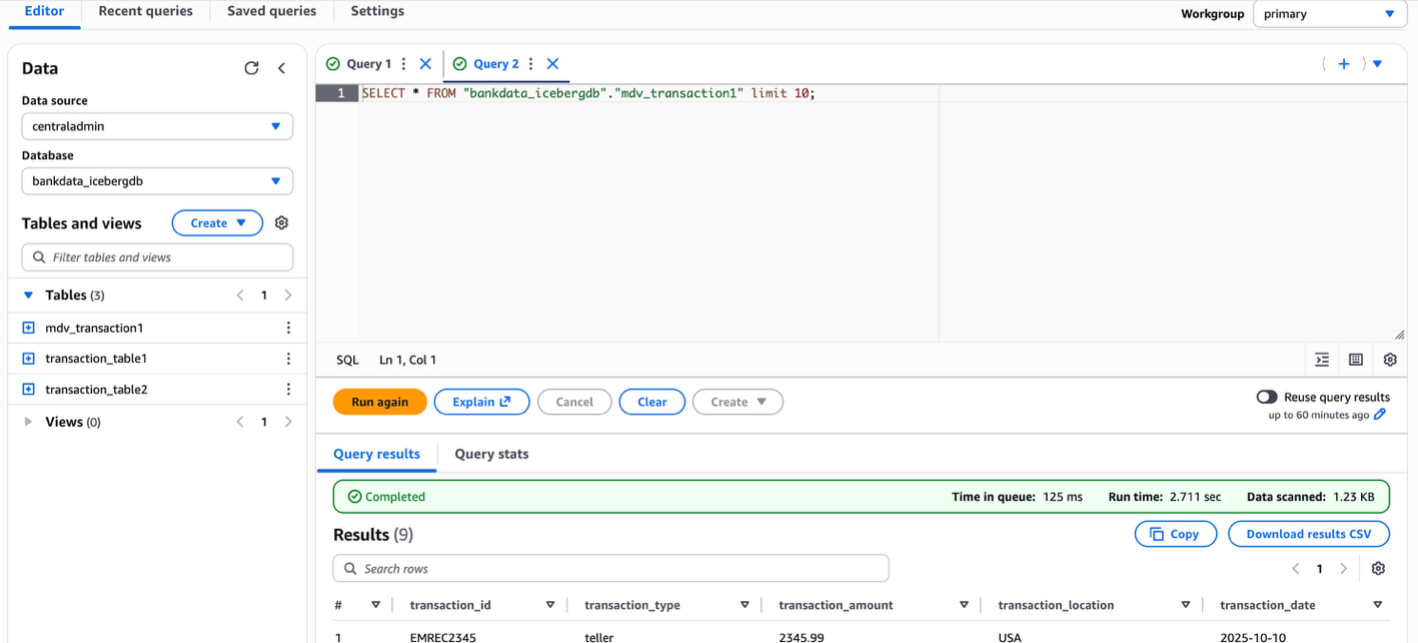Close the Query 1 tab
Image resolution: width=1418 pixels, height=643 pixels.
pos(425,64)
